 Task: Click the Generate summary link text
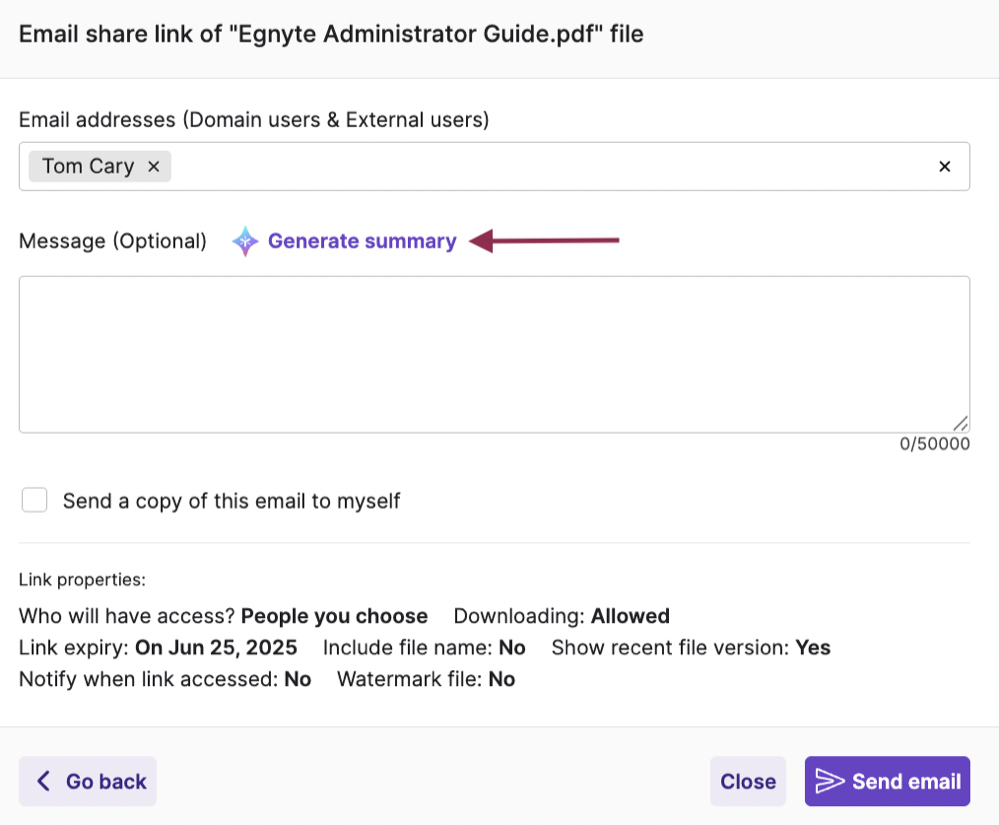tap(362, 241)
